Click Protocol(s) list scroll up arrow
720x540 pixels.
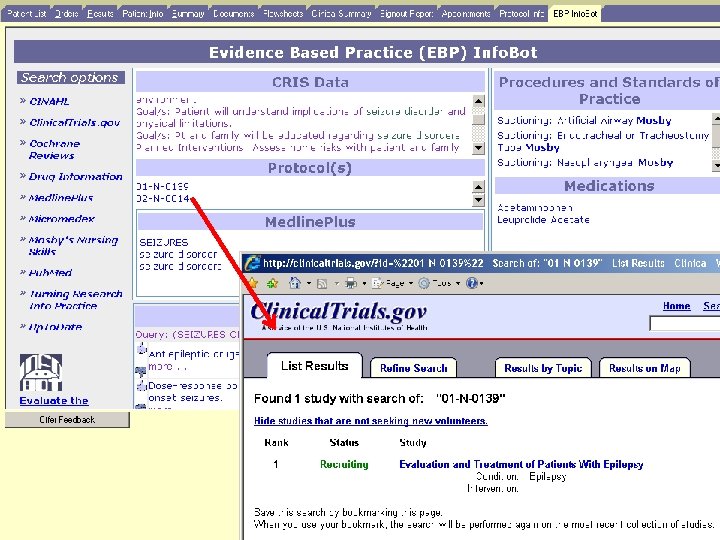coord(478,186)
